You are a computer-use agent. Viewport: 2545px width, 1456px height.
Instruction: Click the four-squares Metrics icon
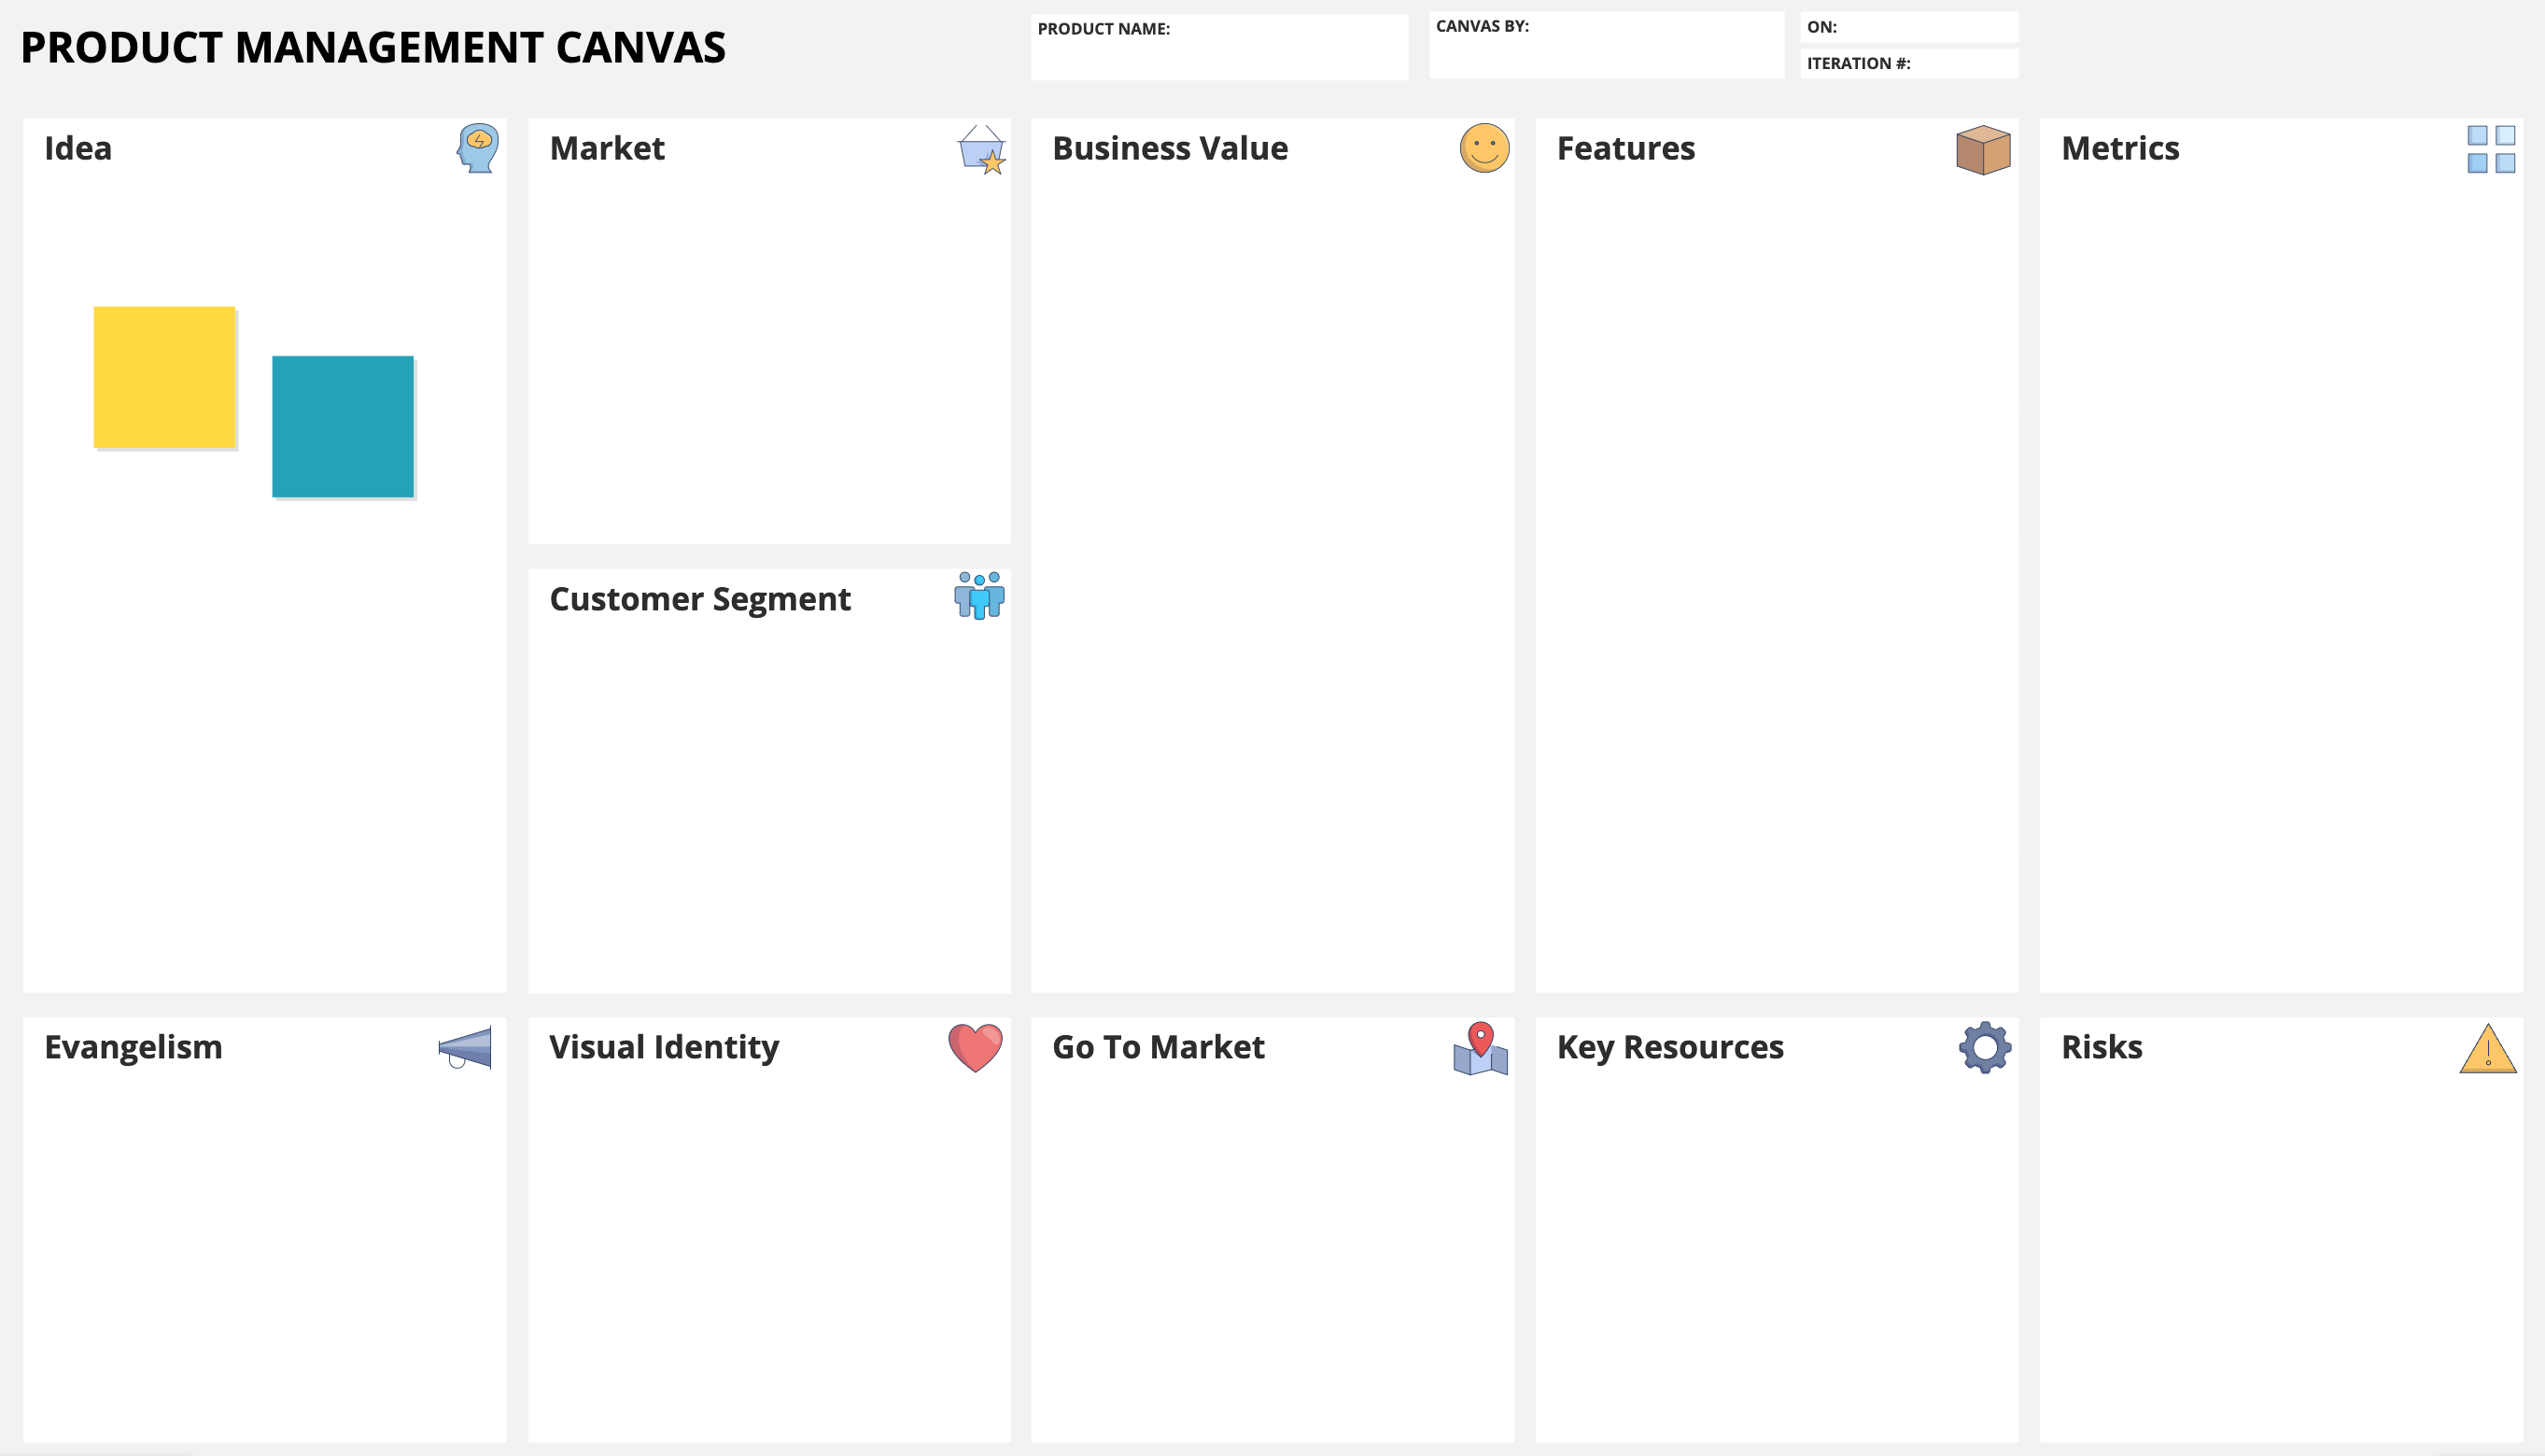[x=2490, y=149]
